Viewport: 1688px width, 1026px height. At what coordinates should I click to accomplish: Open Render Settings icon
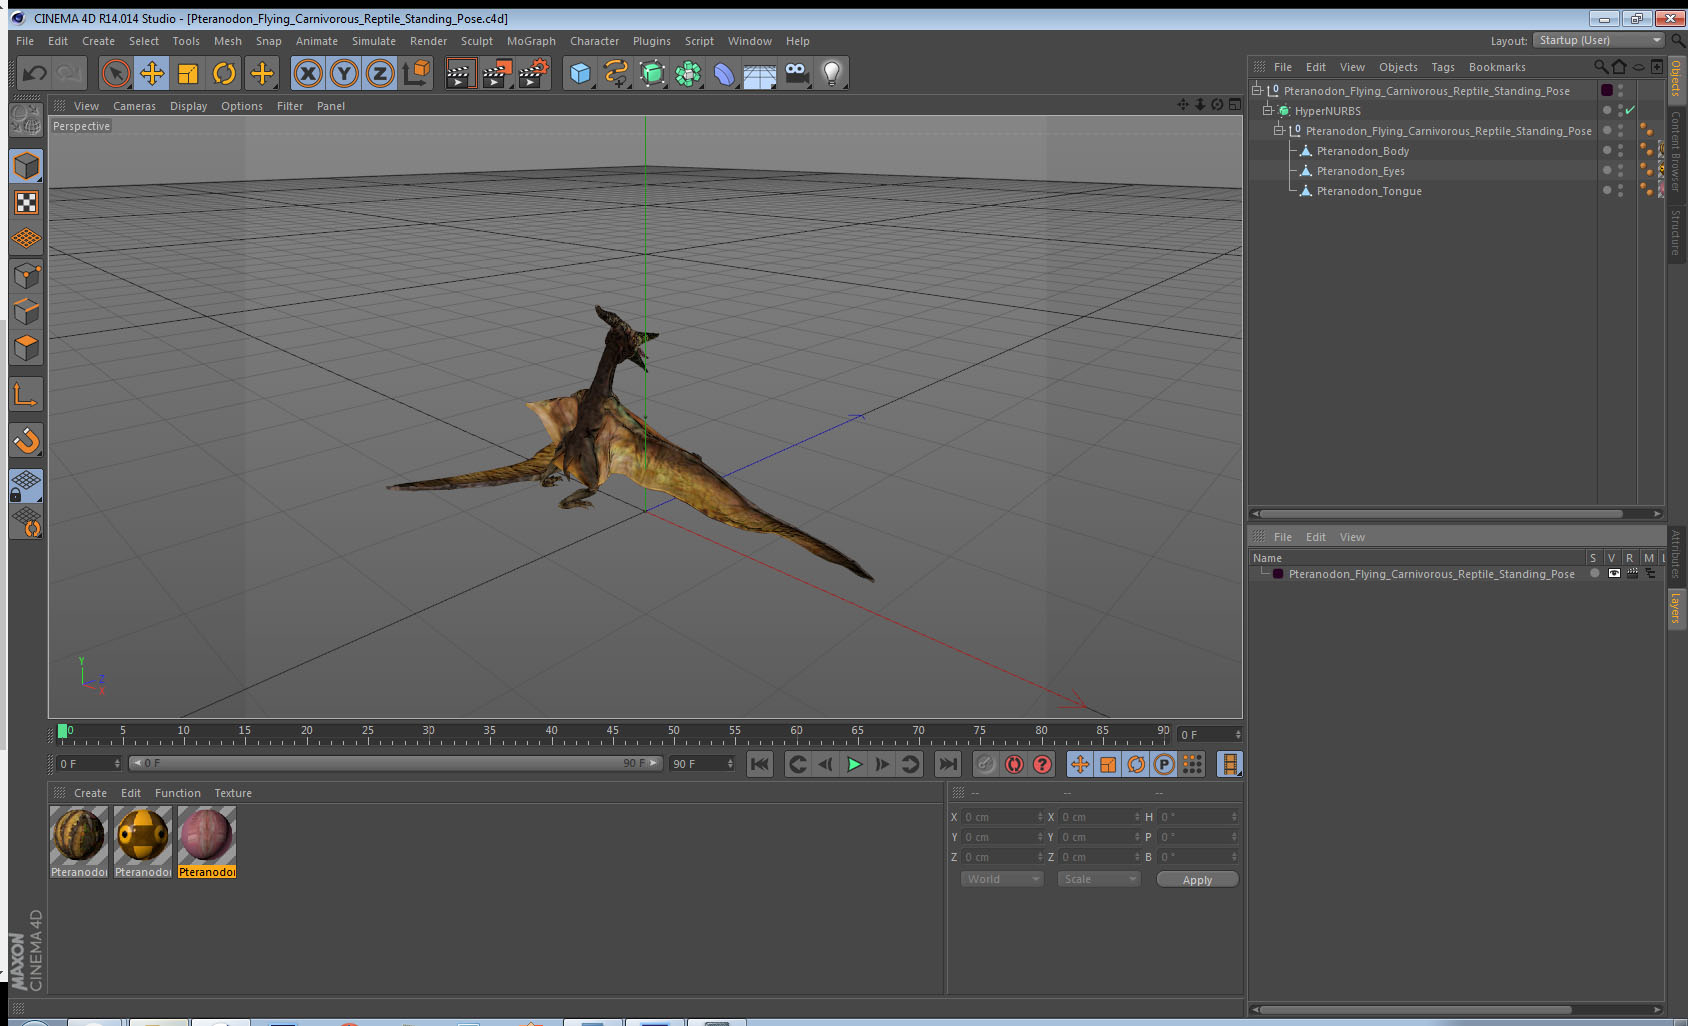(x=533, y=73)
